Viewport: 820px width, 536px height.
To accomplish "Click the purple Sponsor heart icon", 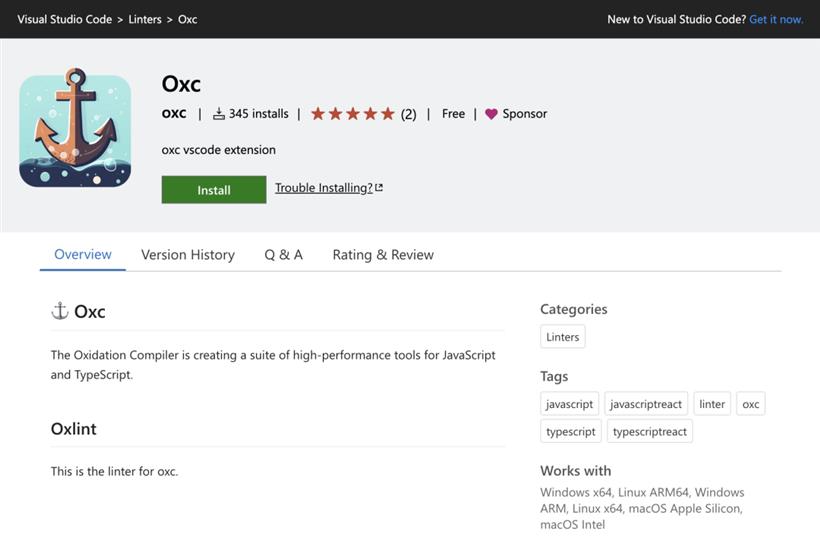I will [491, 113].
